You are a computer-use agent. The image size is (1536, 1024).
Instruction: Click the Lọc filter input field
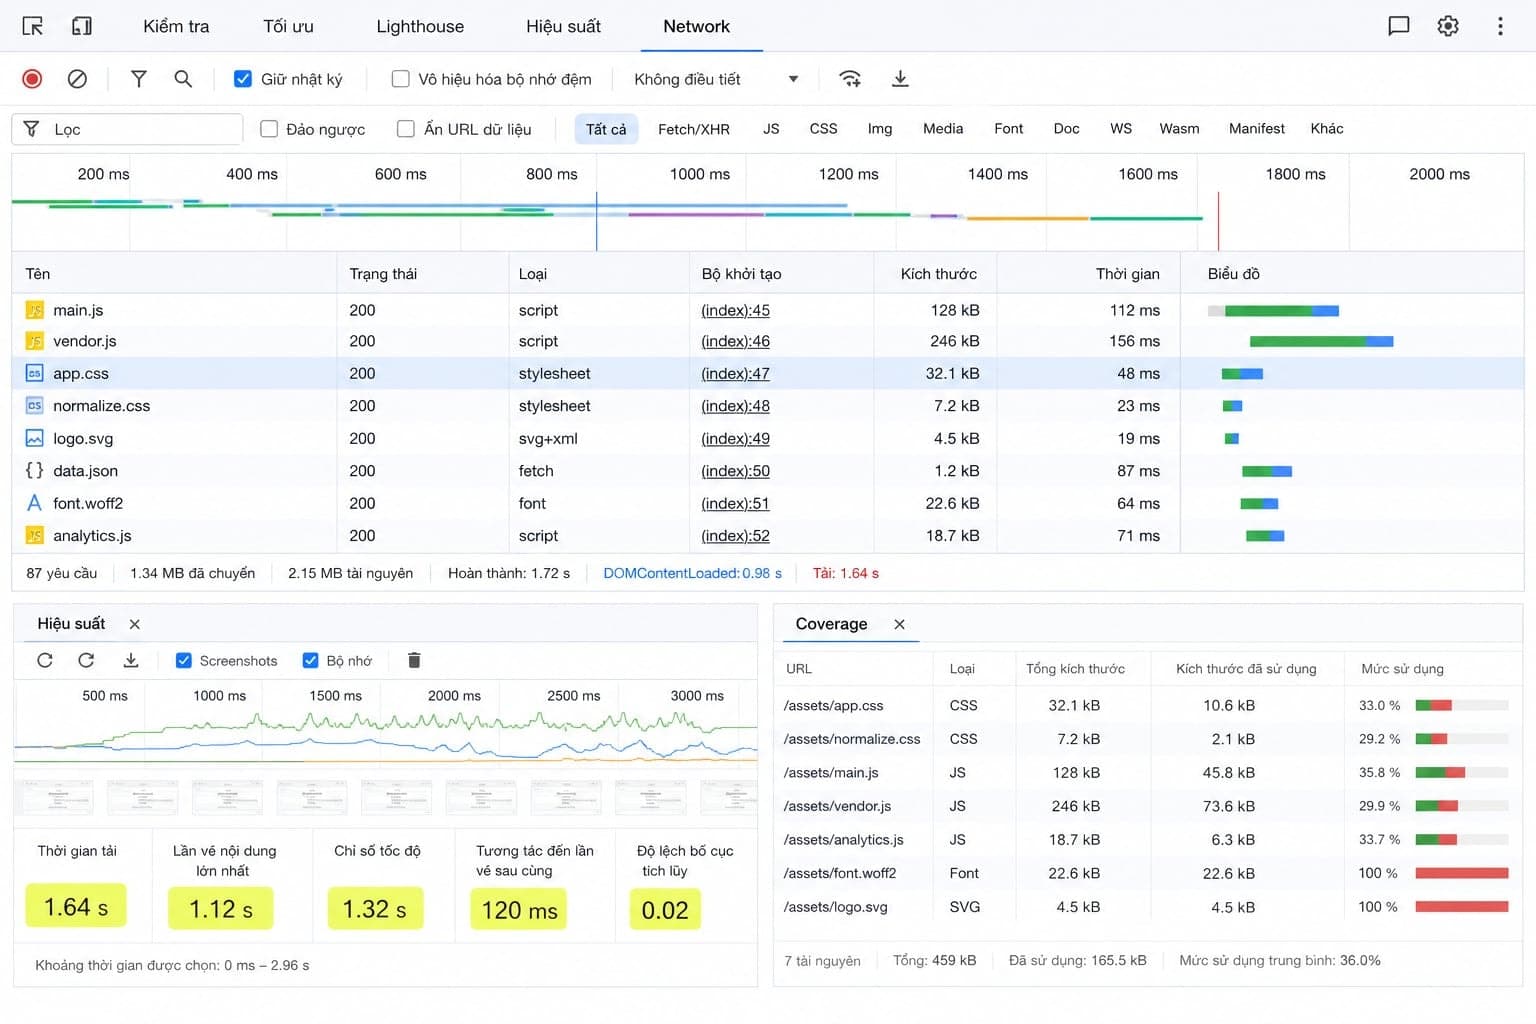[x=127, y=129]
